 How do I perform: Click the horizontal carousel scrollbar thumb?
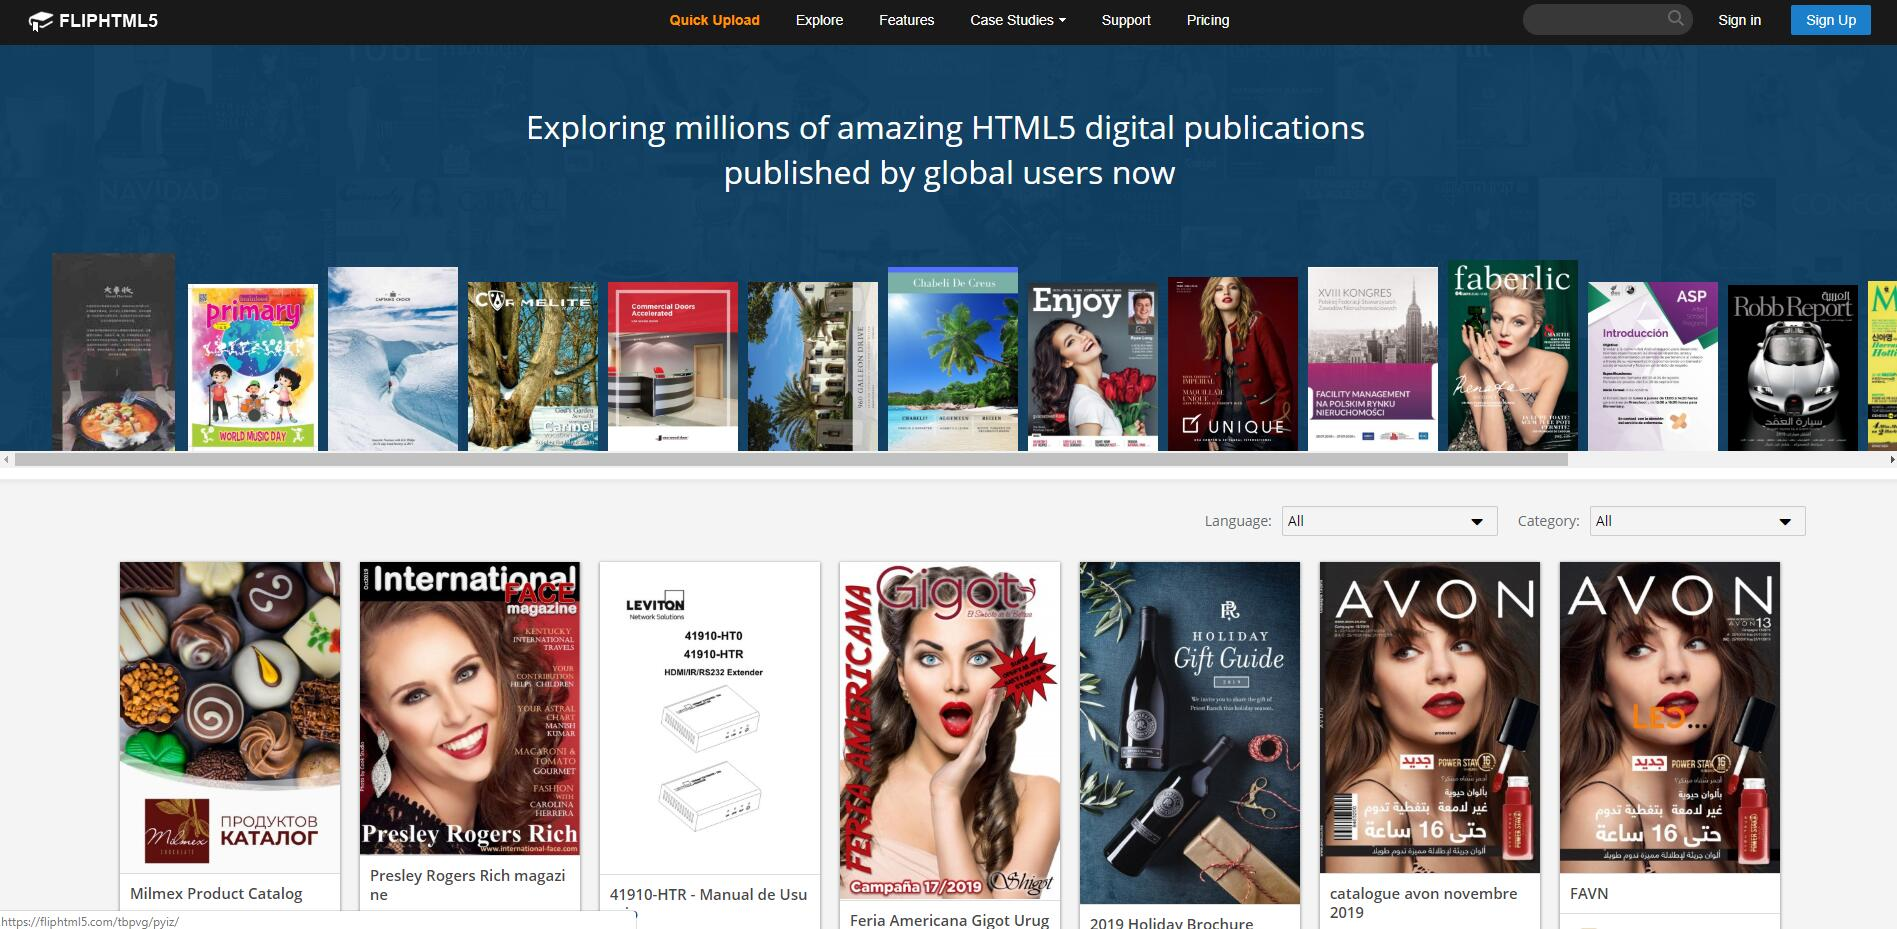click(791, 460)
